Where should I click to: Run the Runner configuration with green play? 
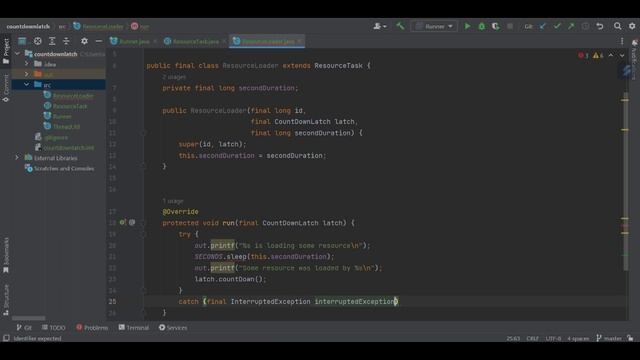coord(467,27)
